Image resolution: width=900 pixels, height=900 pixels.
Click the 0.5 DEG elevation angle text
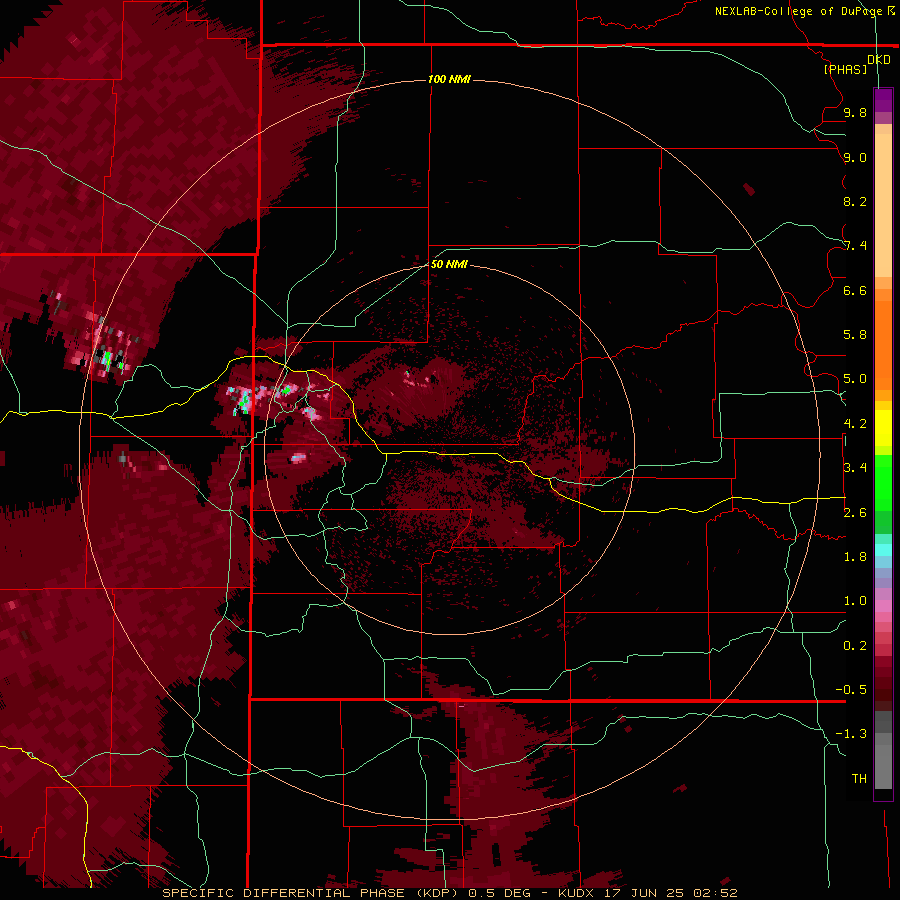pyautogui.click(x=501, y=893)
